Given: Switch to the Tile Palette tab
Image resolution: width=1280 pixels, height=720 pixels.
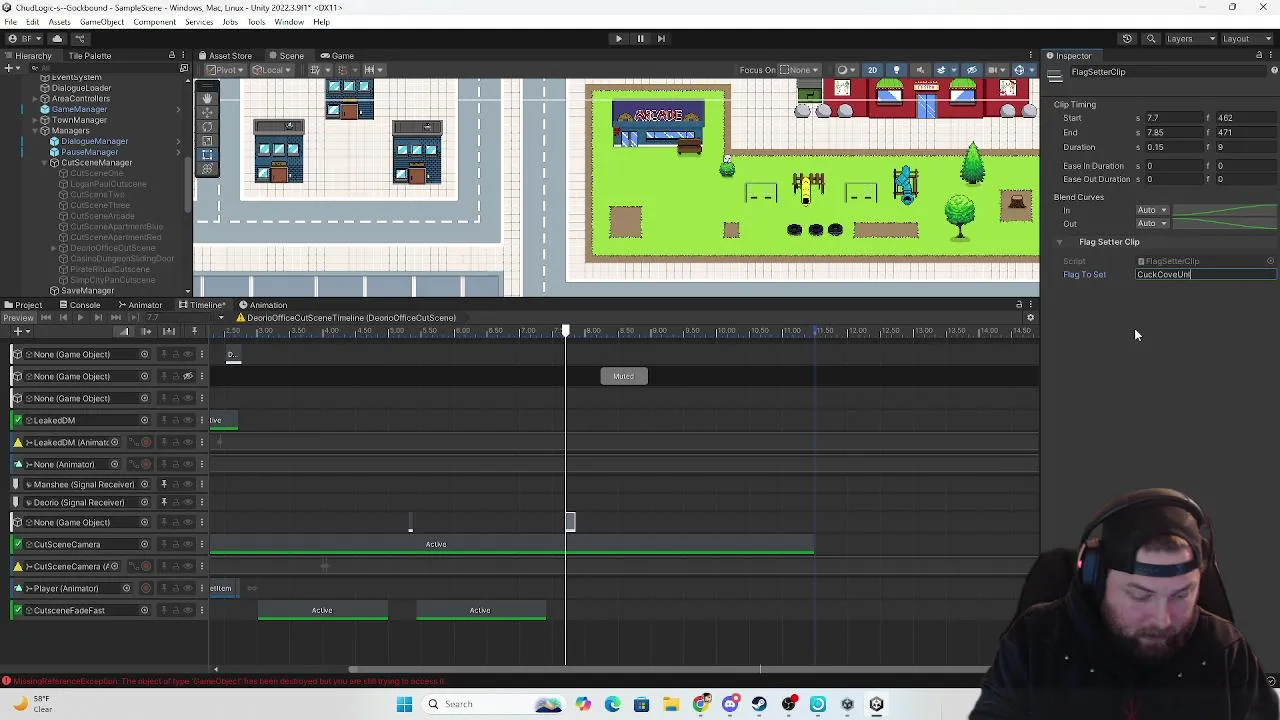Looking at the screenshot, I should 90,56.
